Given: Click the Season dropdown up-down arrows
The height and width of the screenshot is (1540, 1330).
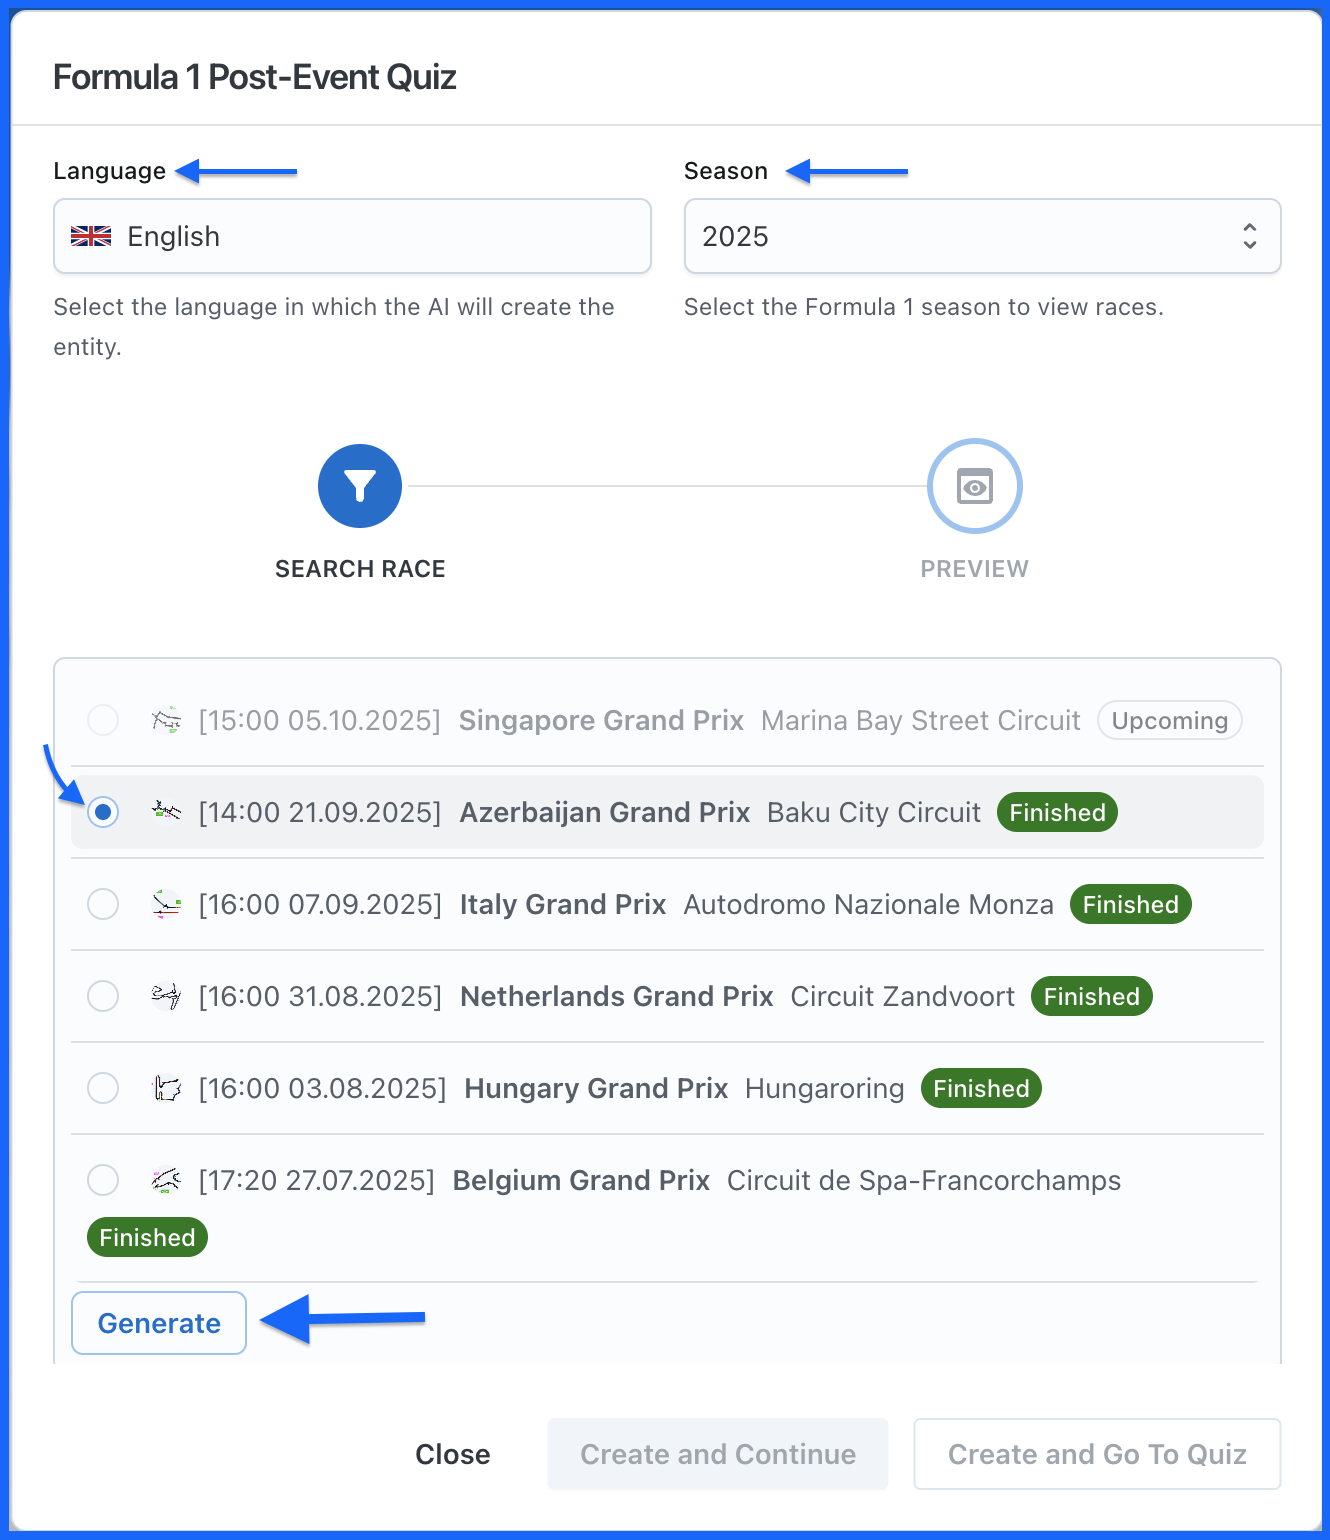Looking at the screenshot, I should click(x=1249, y=236).
